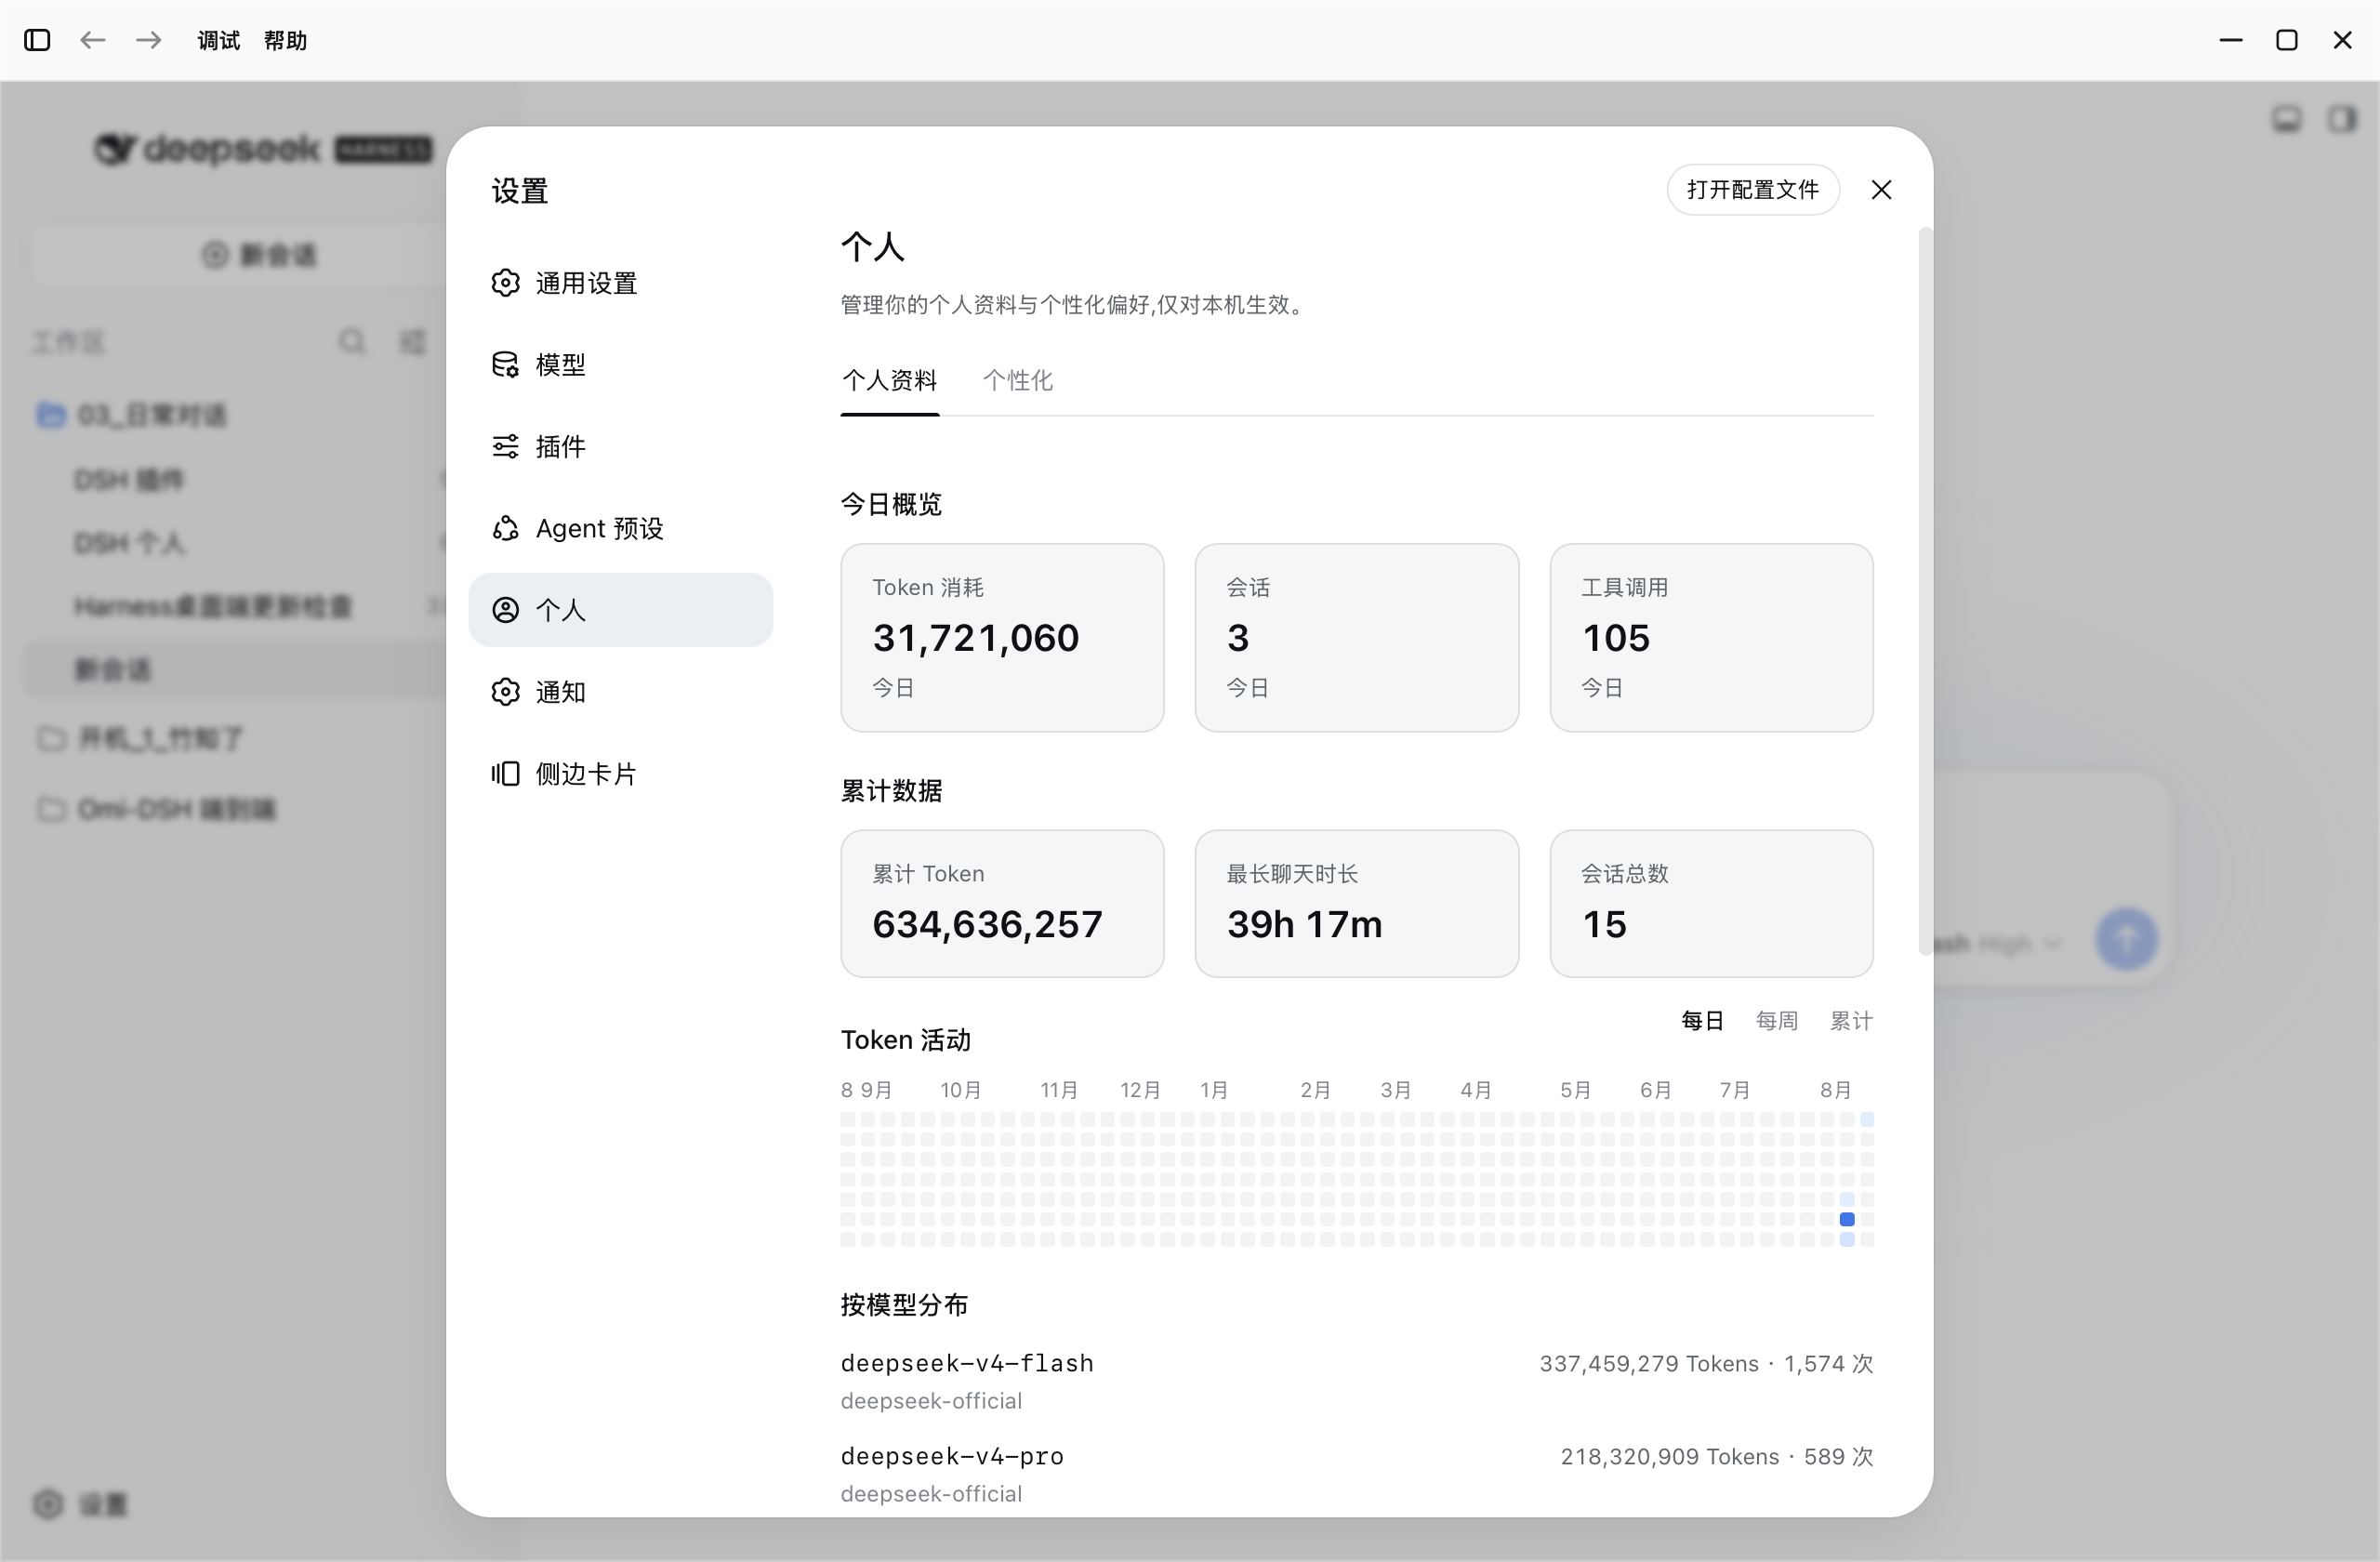This screenshot has width=2380, height=1562.
Task: Click the 会话 card showing 3
Action: coord(1357,638)
